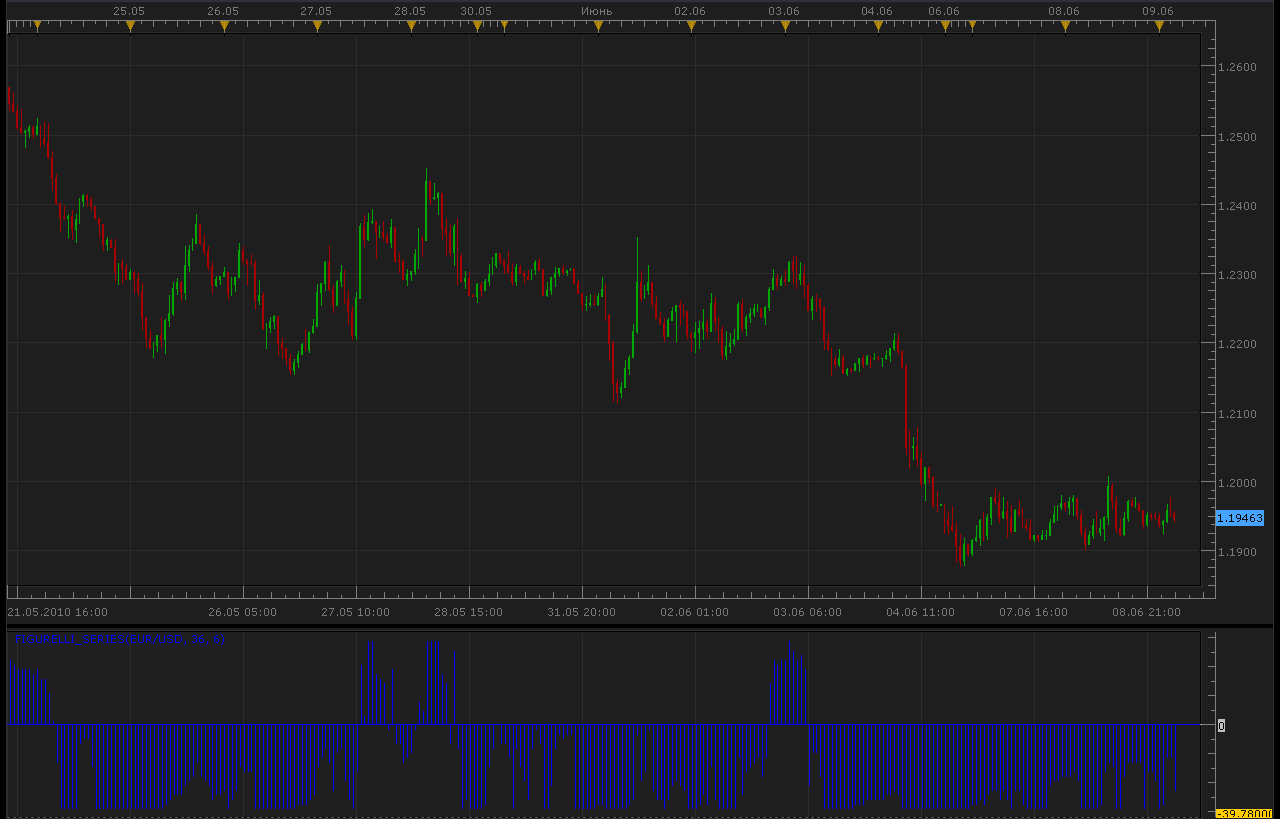Click the yellow marker under Июнь
Screen dimensions: 1280x819
coord(598,27)
